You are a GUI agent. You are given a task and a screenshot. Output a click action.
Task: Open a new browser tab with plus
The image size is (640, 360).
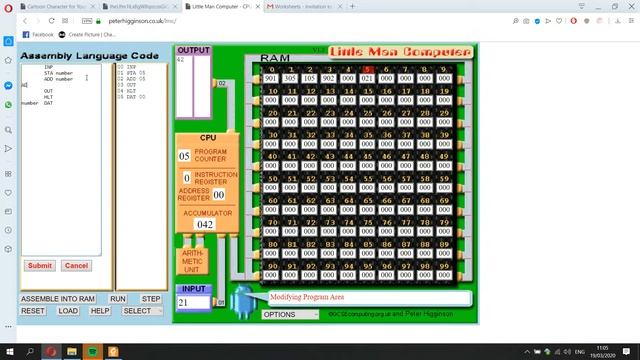[x=352, y=7]
